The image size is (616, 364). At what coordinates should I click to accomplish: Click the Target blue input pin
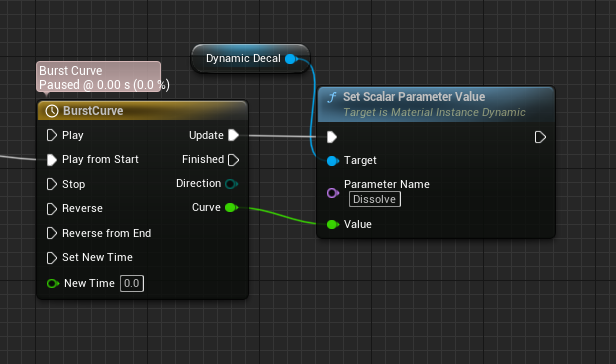coord(333,161)
